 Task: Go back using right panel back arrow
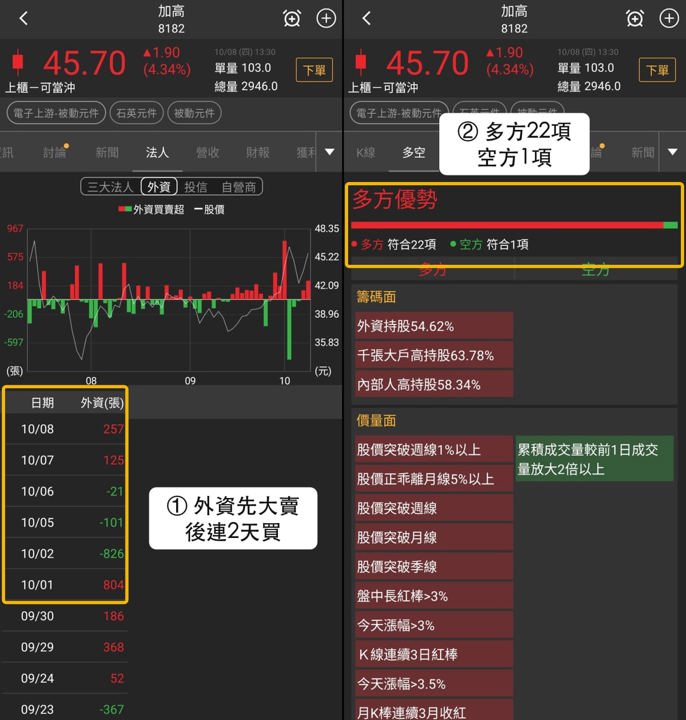click(366, 18)
